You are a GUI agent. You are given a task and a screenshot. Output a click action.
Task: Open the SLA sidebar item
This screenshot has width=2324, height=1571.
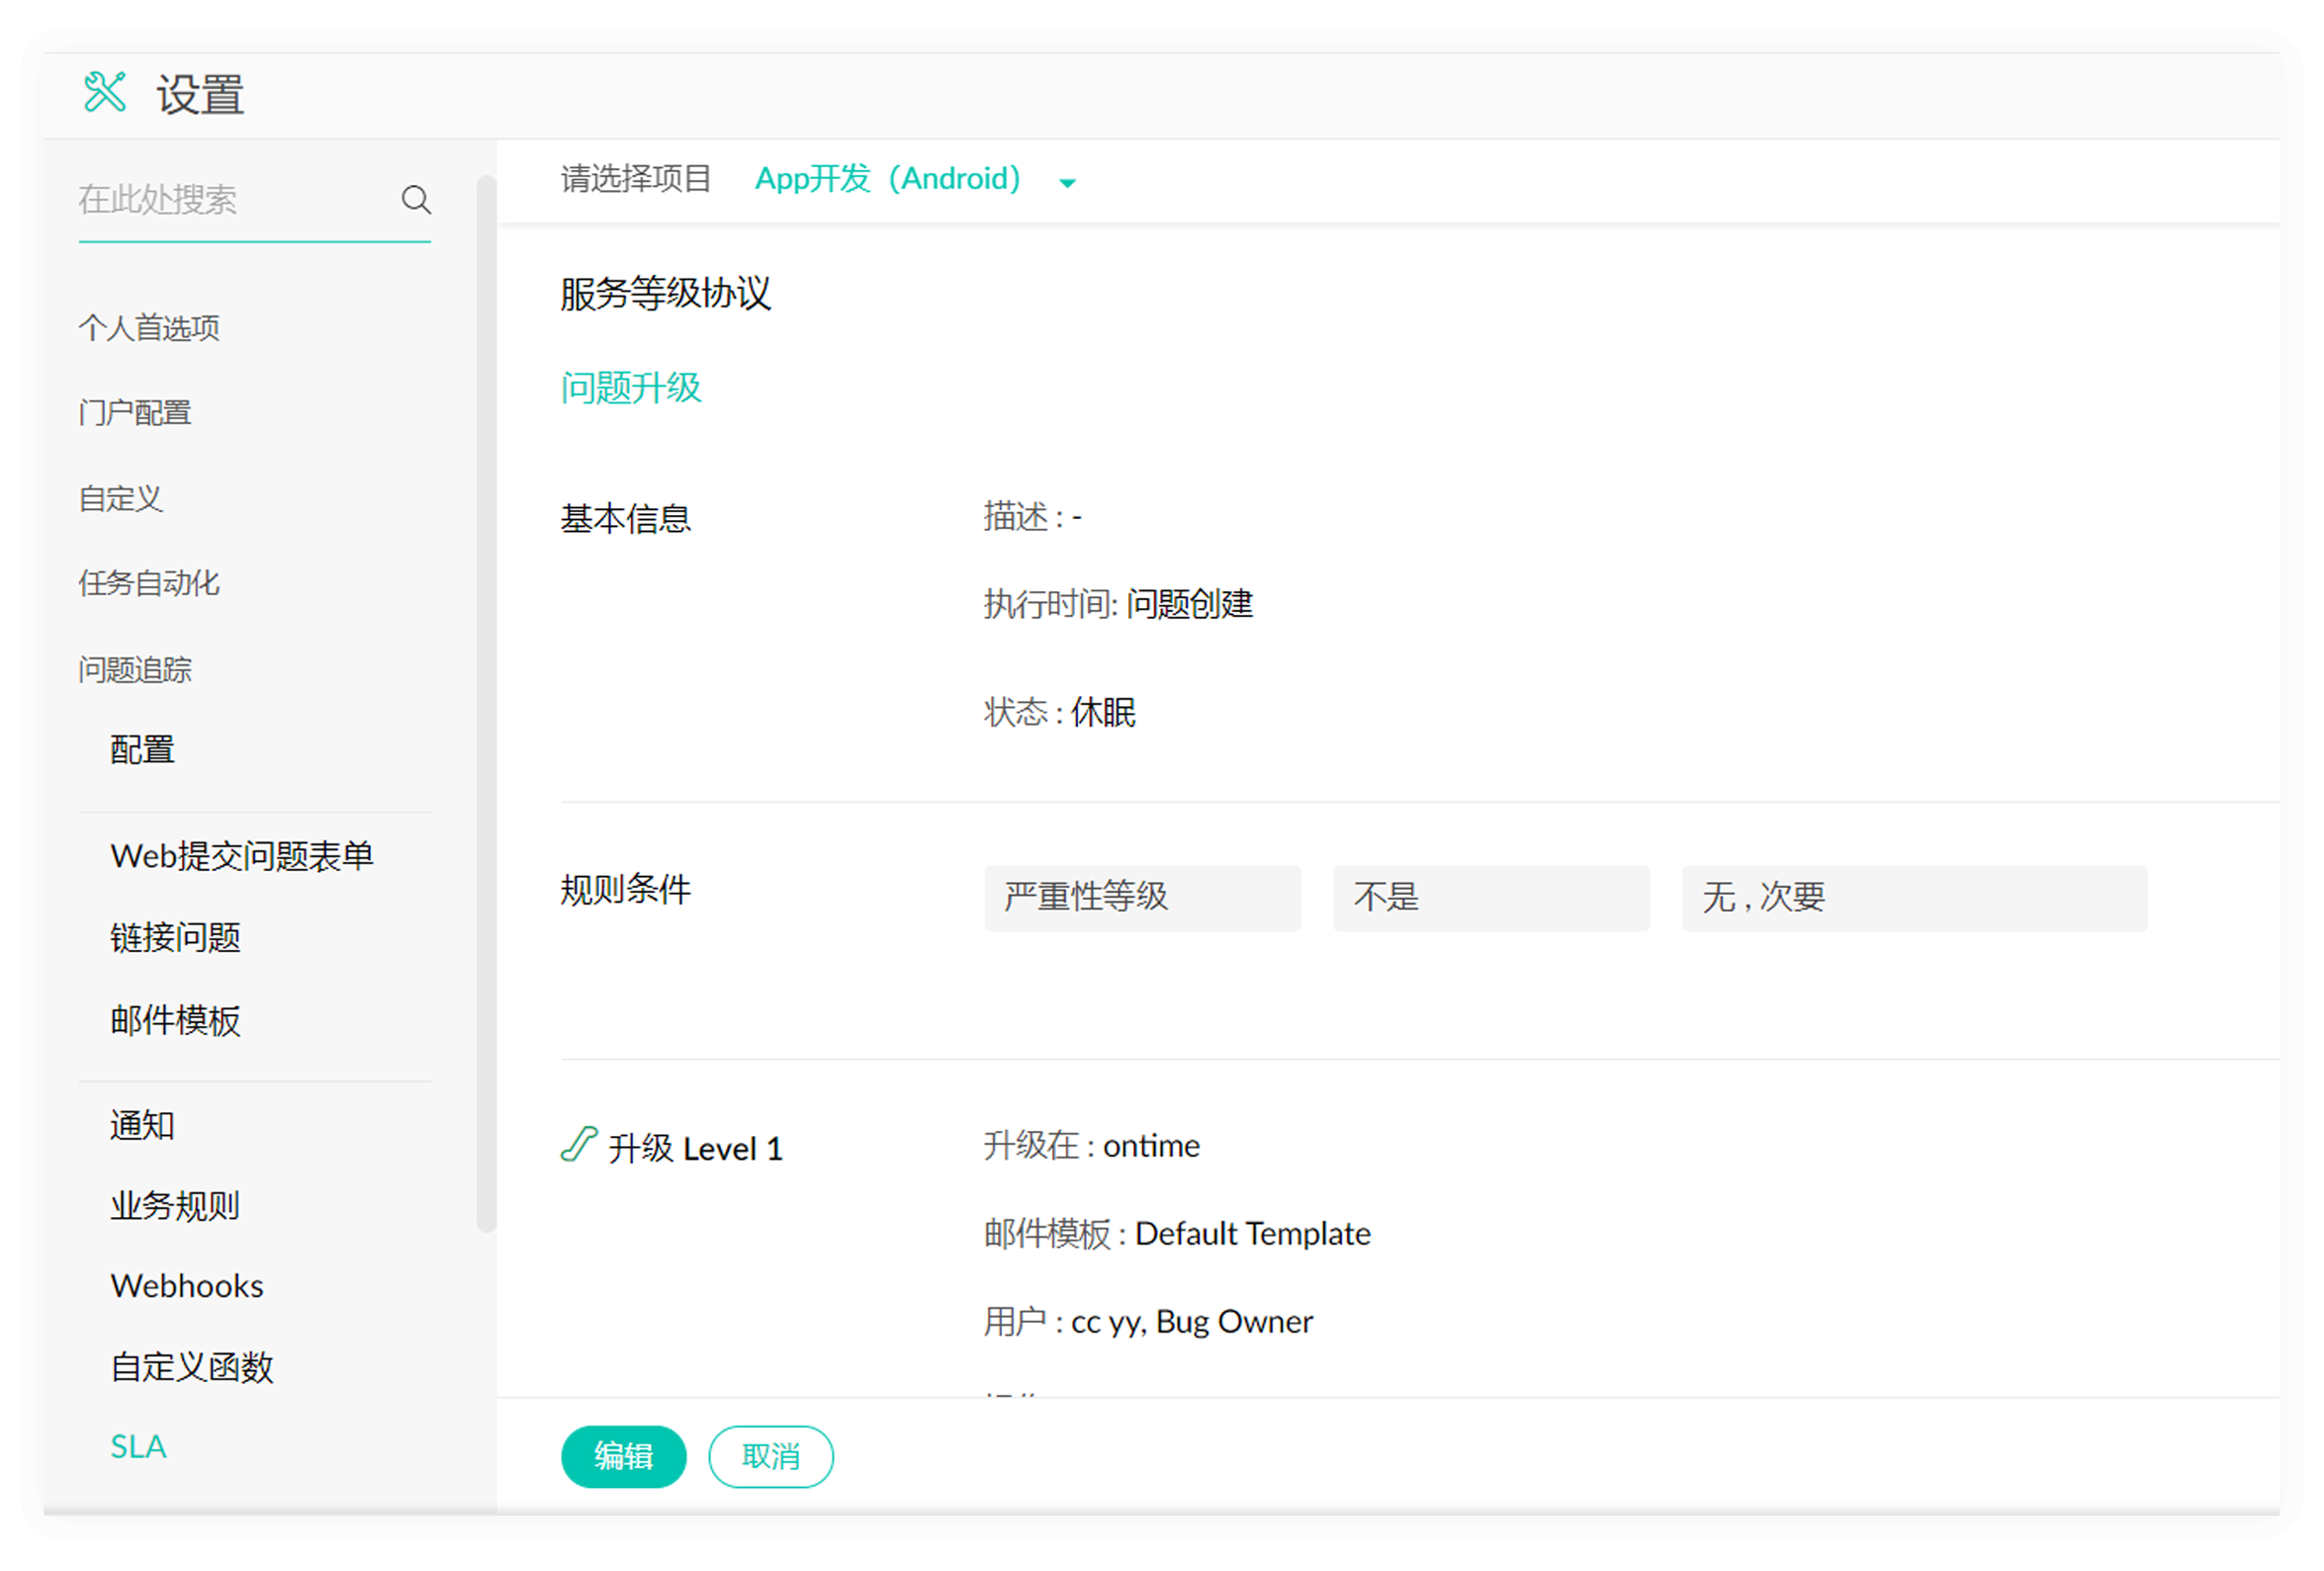pyautogui.click(x=138, y=1446)
